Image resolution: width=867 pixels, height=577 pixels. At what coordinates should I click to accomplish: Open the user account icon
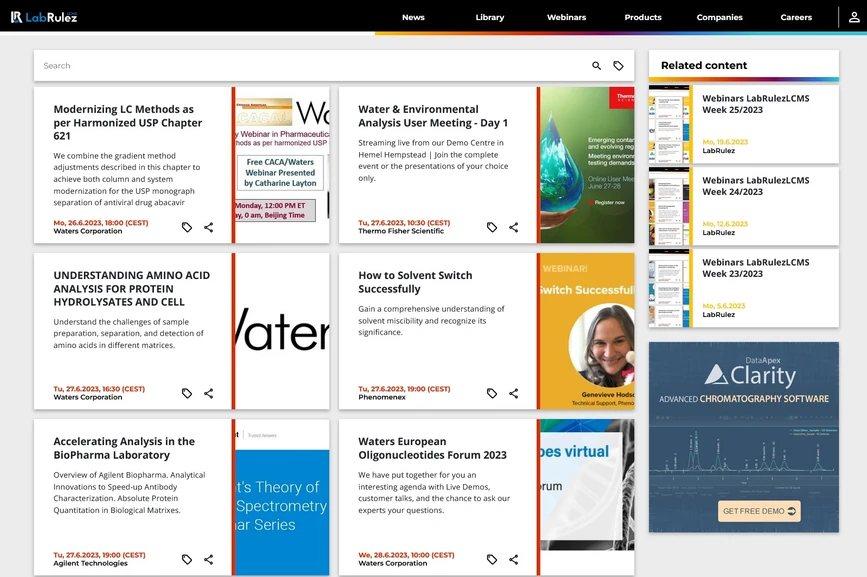click(854, 17)
